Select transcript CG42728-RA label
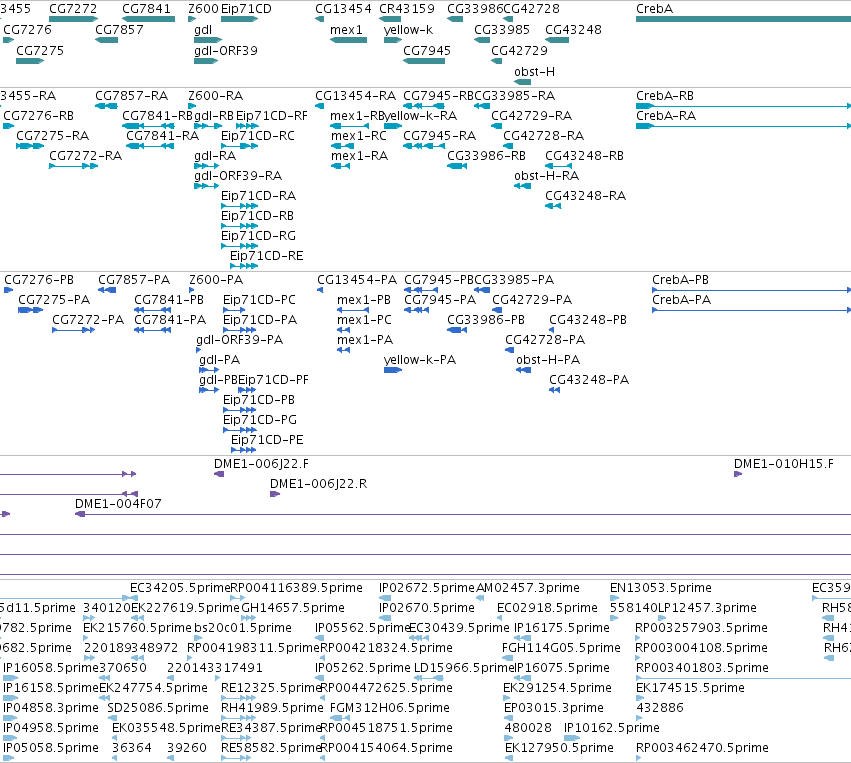This screenshot has height=763, width=851. pos(543,136)
